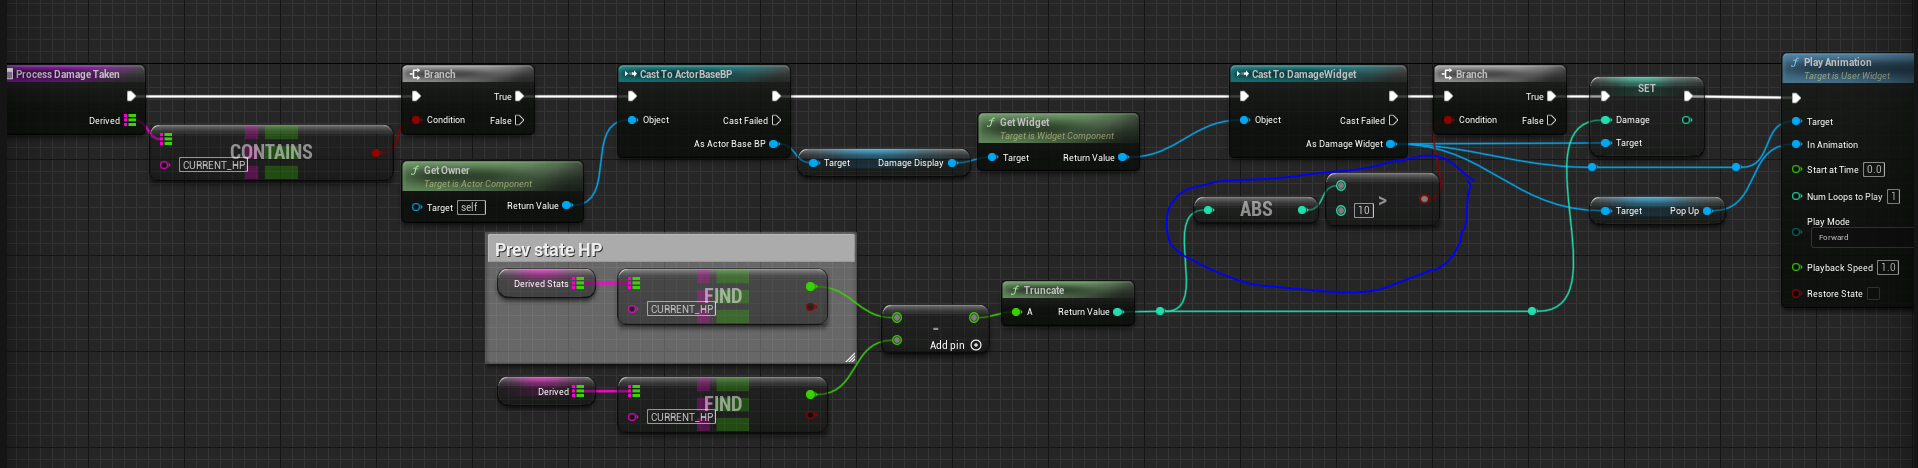Viewport: 1918px width, 468px height.
Task: Click Object pin on Cast To ActorBaseBP
Action: pyautogui.click(x=632, y=120)
